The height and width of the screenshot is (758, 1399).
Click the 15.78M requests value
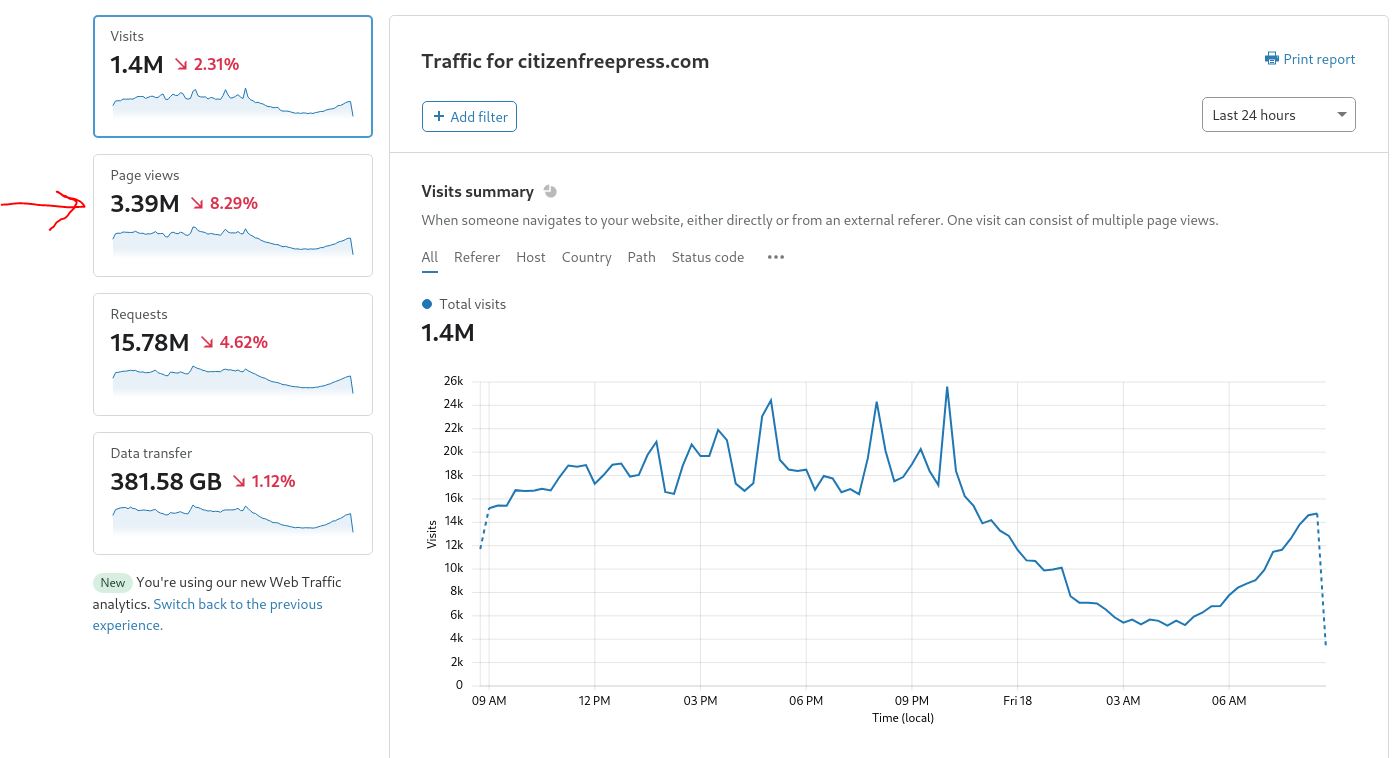pos(150,343)
